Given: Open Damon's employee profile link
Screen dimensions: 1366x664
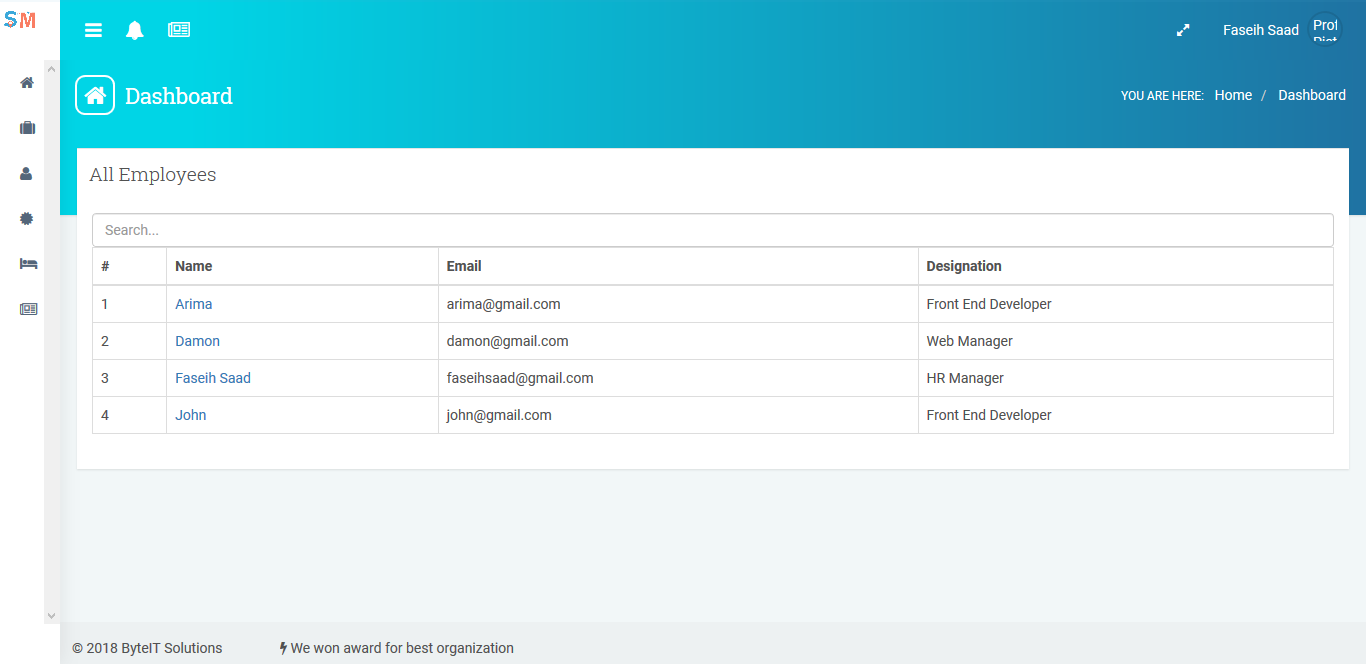Looking at the screenshot, I should 198,341.
